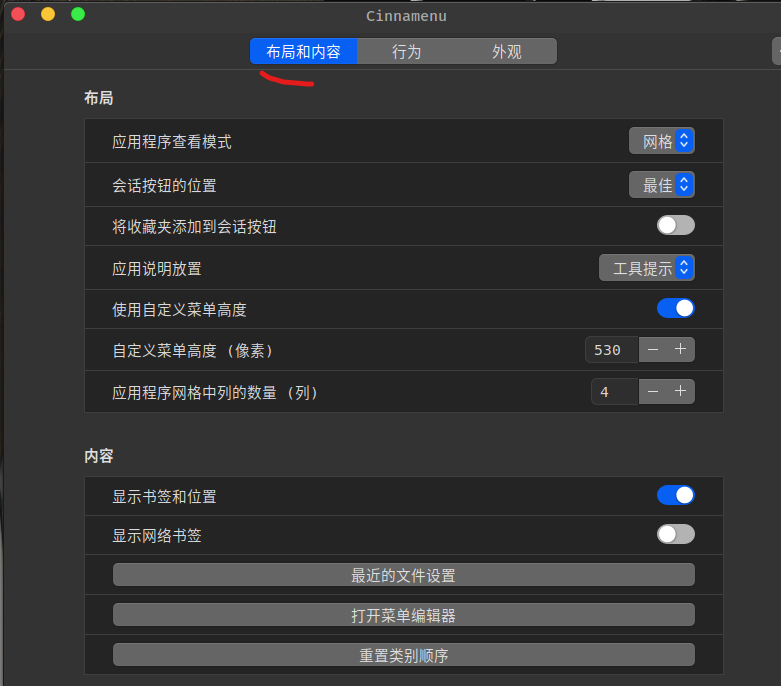
Task: Open 最近的文件设置 button
Action: (403, 575)
